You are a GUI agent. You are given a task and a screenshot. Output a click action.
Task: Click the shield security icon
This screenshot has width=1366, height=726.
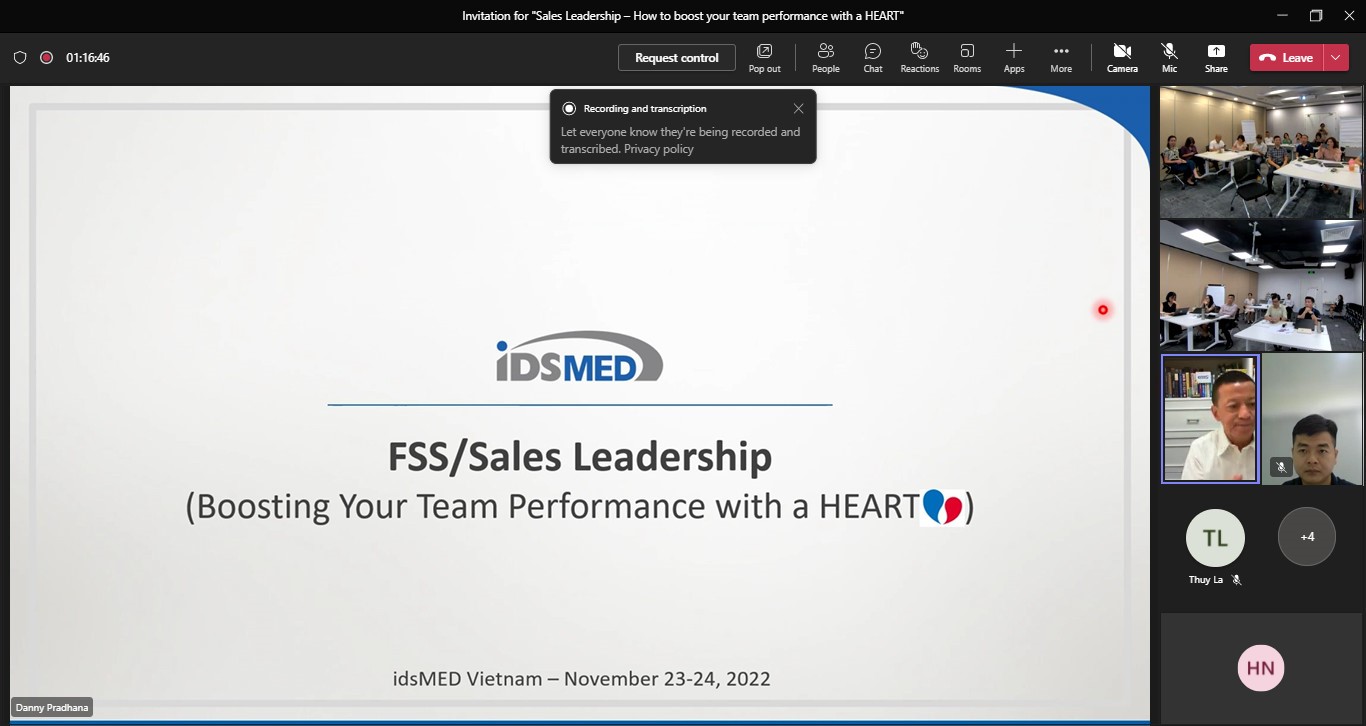(x=19, y=58)
